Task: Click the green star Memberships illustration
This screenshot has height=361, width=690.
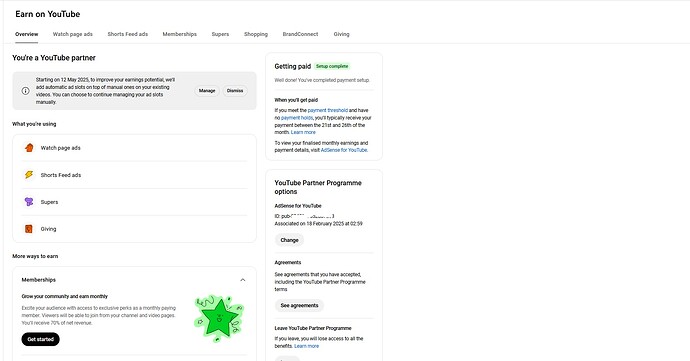Action: point(219,318)
